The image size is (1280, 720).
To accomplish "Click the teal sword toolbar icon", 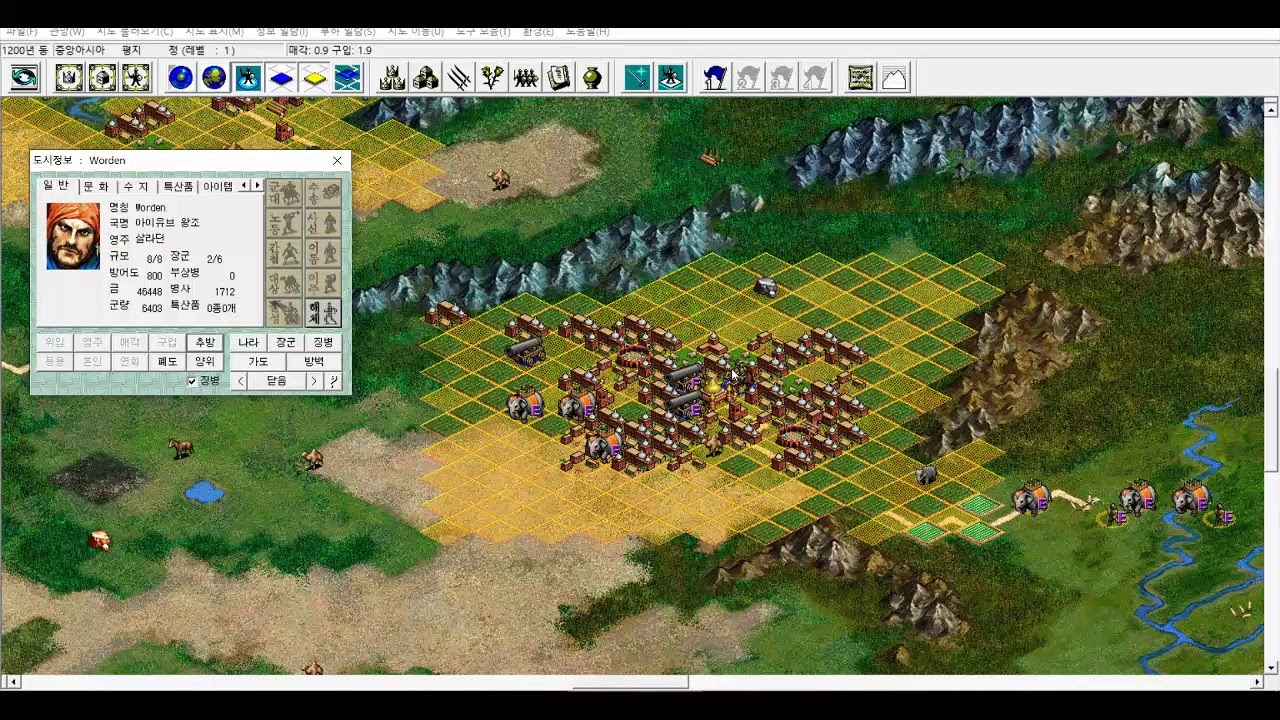I will [x=637, y=77].
